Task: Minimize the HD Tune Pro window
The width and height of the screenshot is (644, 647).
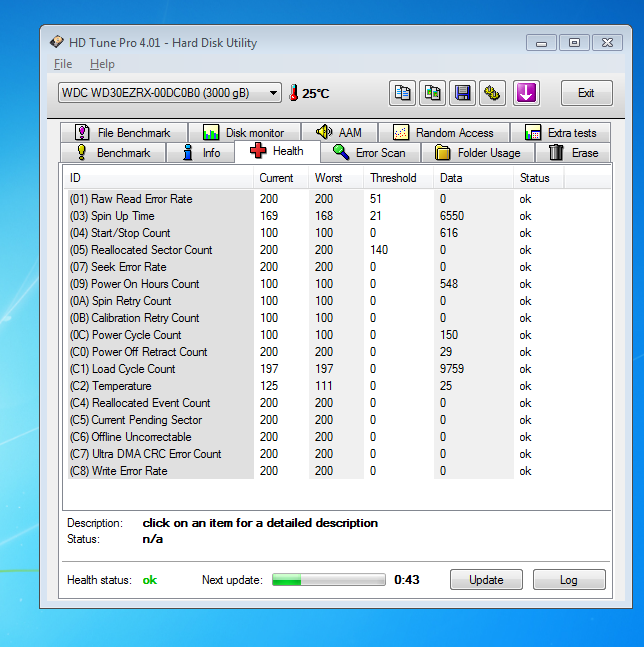Action: [541, 43]
